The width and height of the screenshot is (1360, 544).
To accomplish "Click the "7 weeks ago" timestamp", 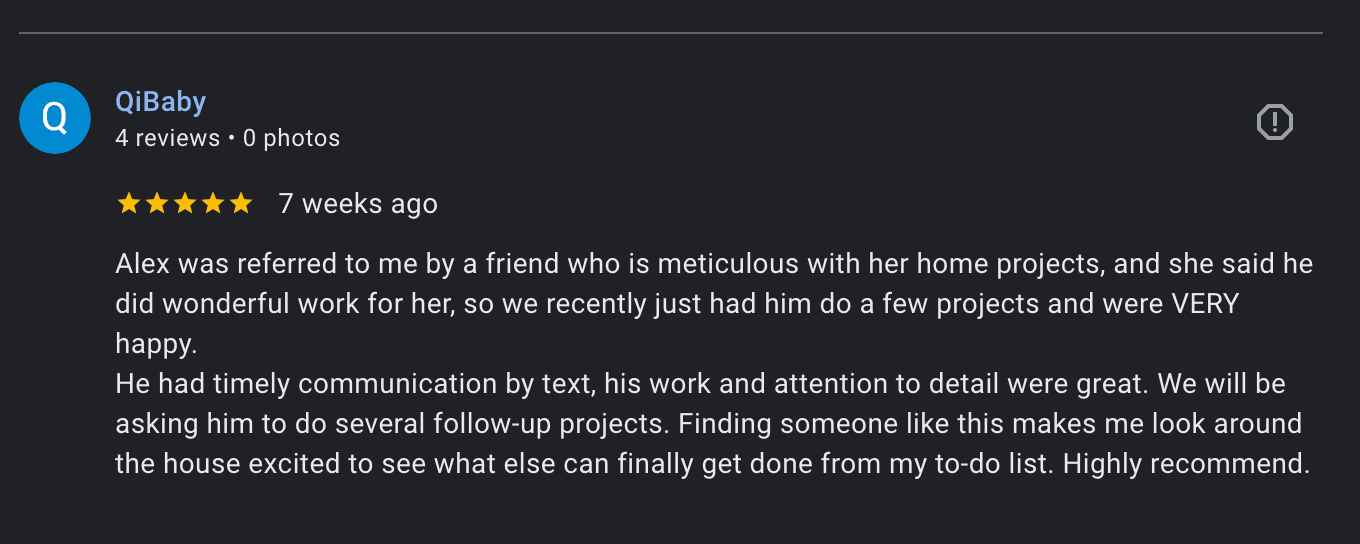I will tap(358, 204).
